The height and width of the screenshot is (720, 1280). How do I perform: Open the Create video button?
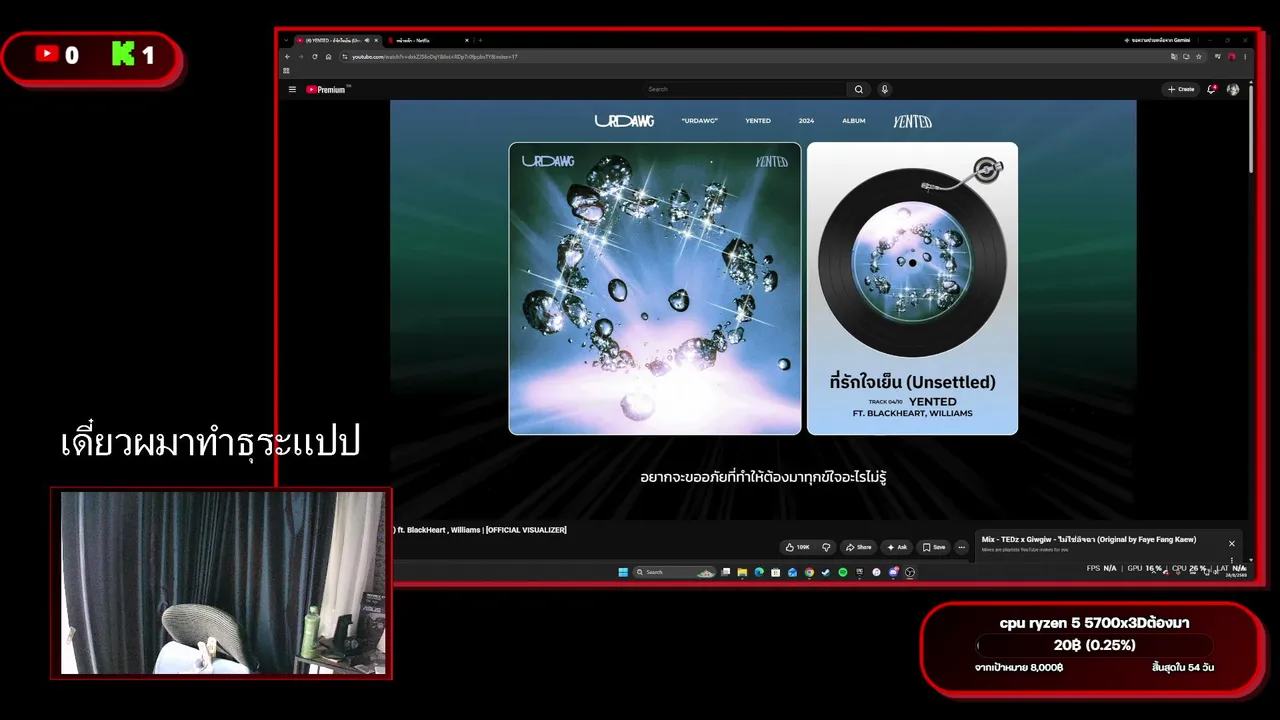(1181, 89)
